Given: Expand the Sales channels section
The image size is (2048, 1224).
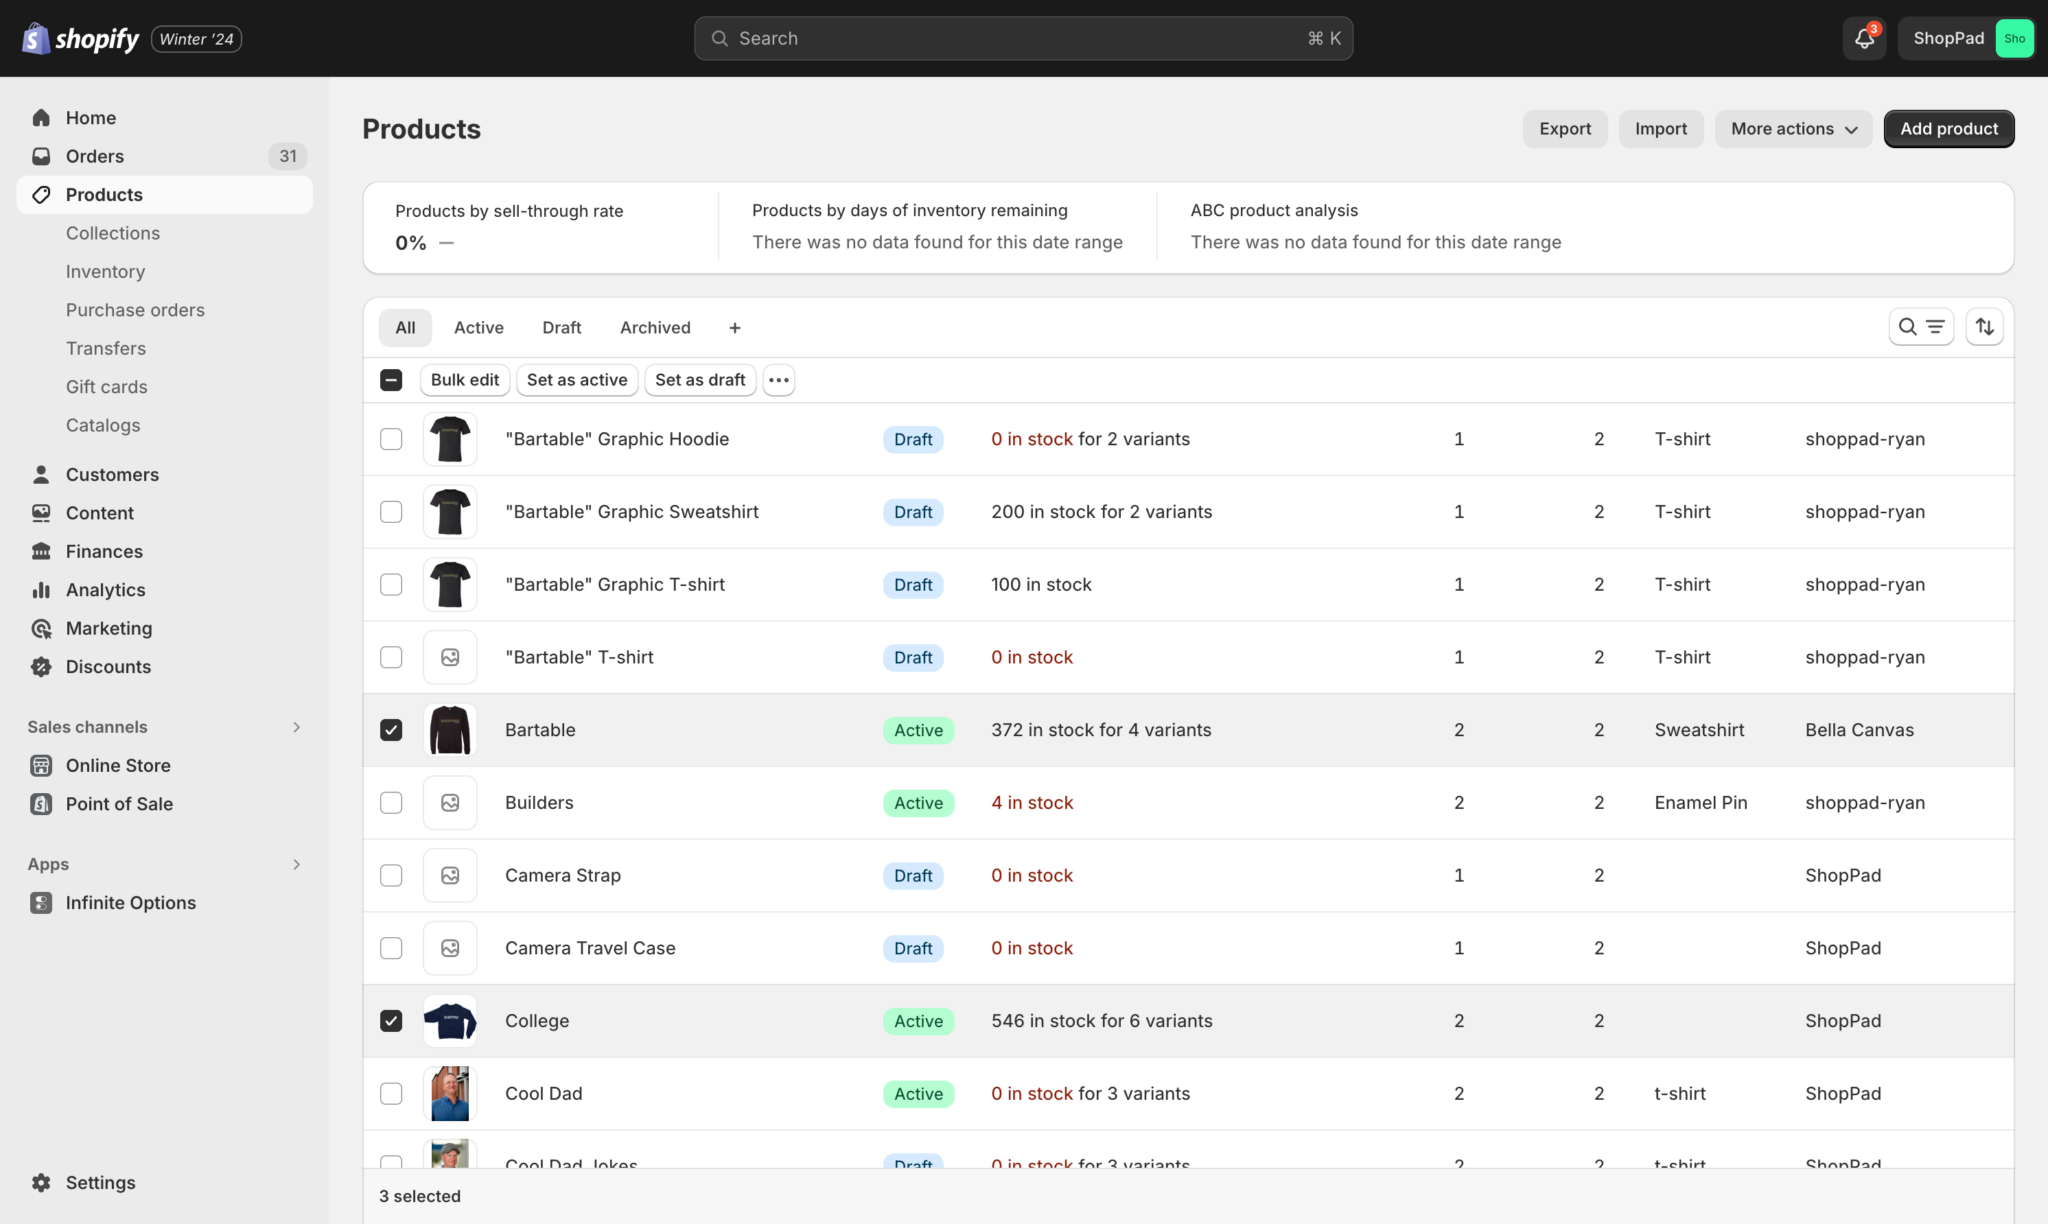Looking at the screenshot, I should [296, 727].
